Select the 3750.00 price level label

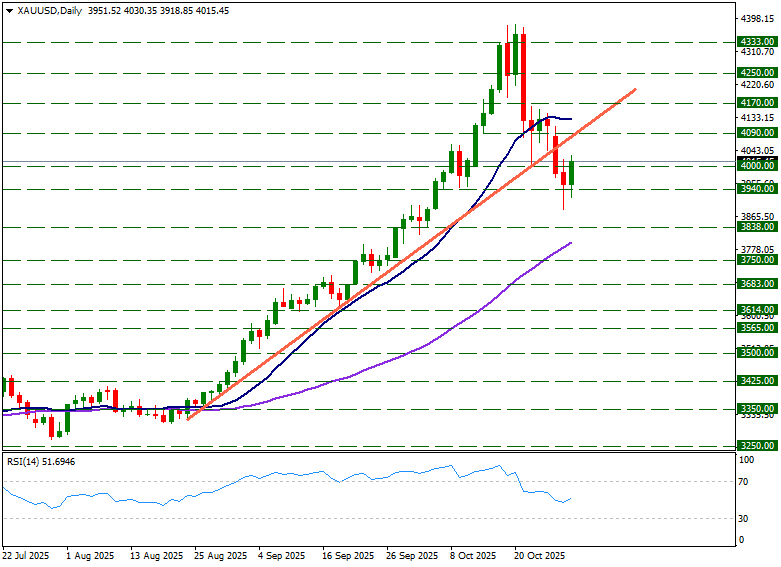tap(756, 259)
